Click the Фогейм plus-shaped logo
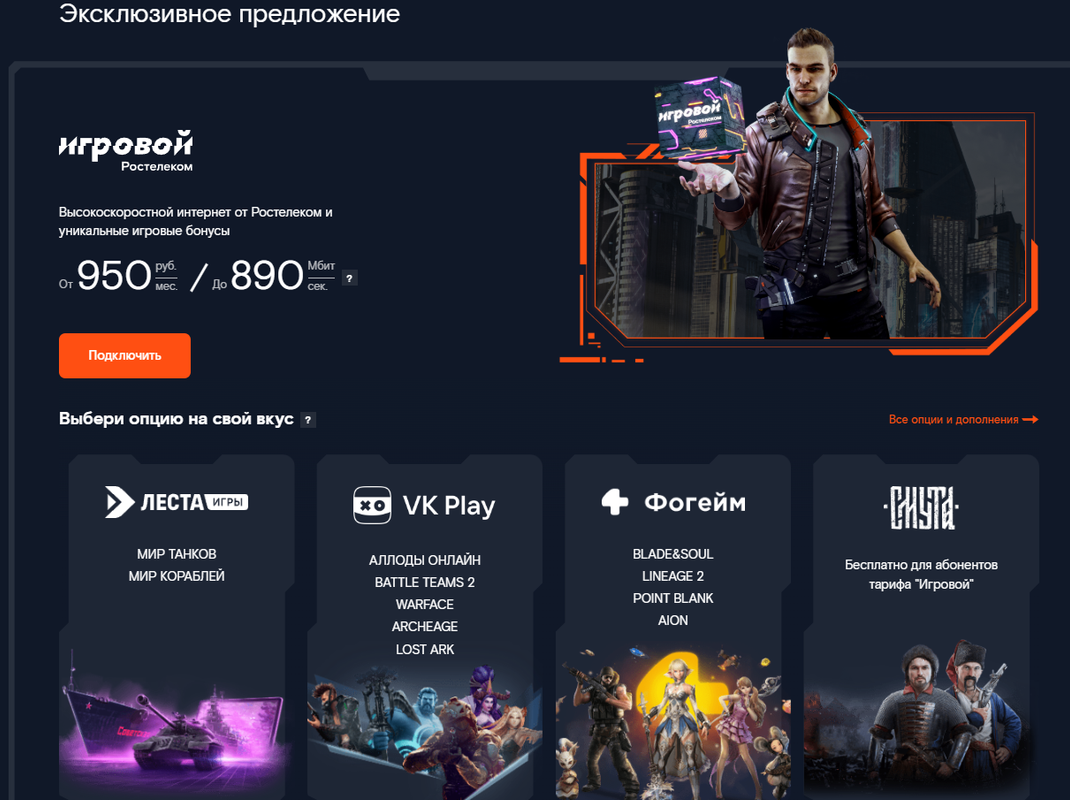This screenshot has width=1070, height=800. [615, 502]
